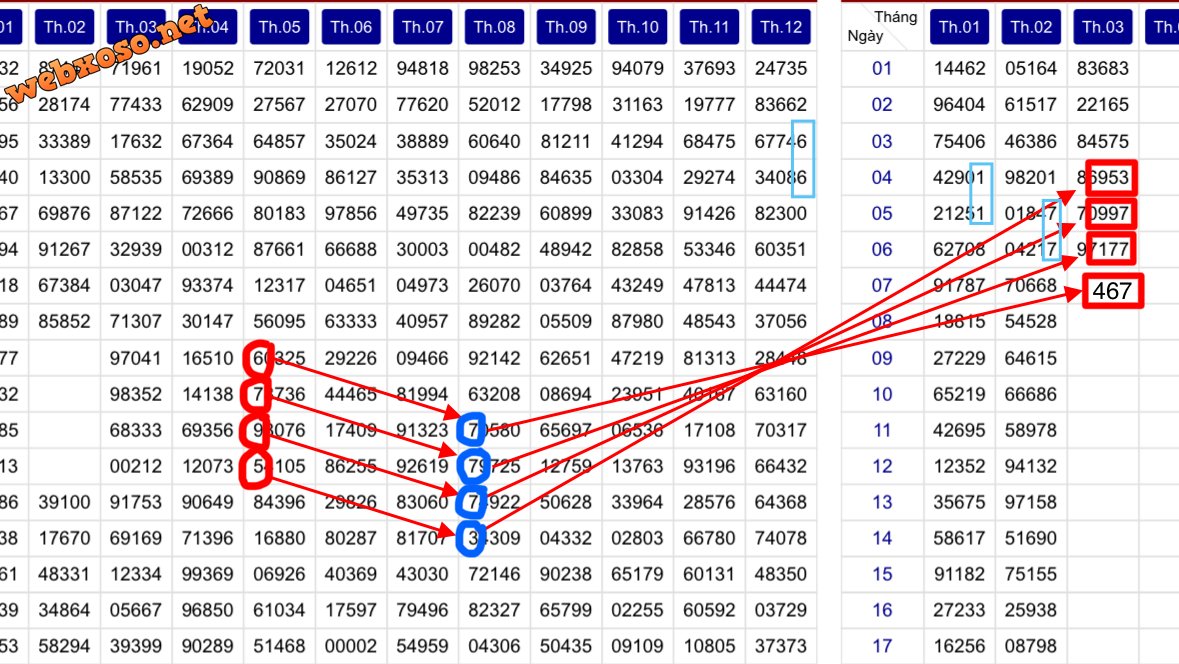Viewport: 1179px width, 664px height.
Task: Select day 01 row label
Action: pos(881,69)
